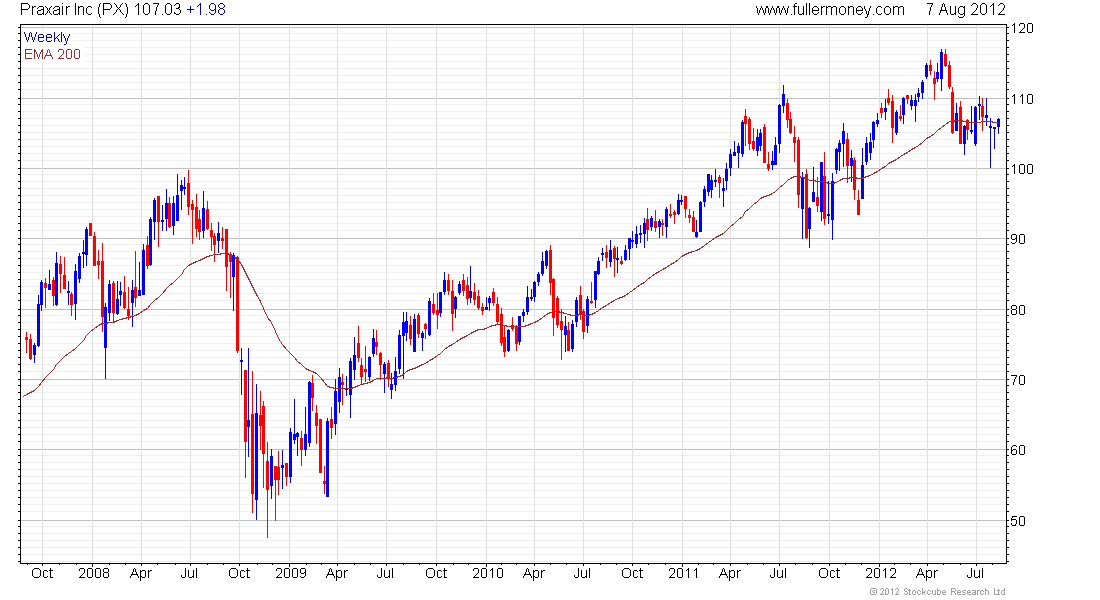Click the Oct label preceding 2010
Screen dimensions: 1100x600
pos(436,573)
